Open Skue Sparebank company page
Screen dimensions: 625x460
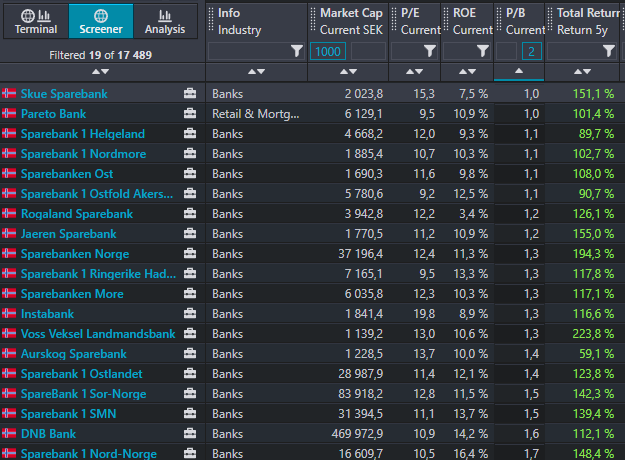[x=64, y=94]
